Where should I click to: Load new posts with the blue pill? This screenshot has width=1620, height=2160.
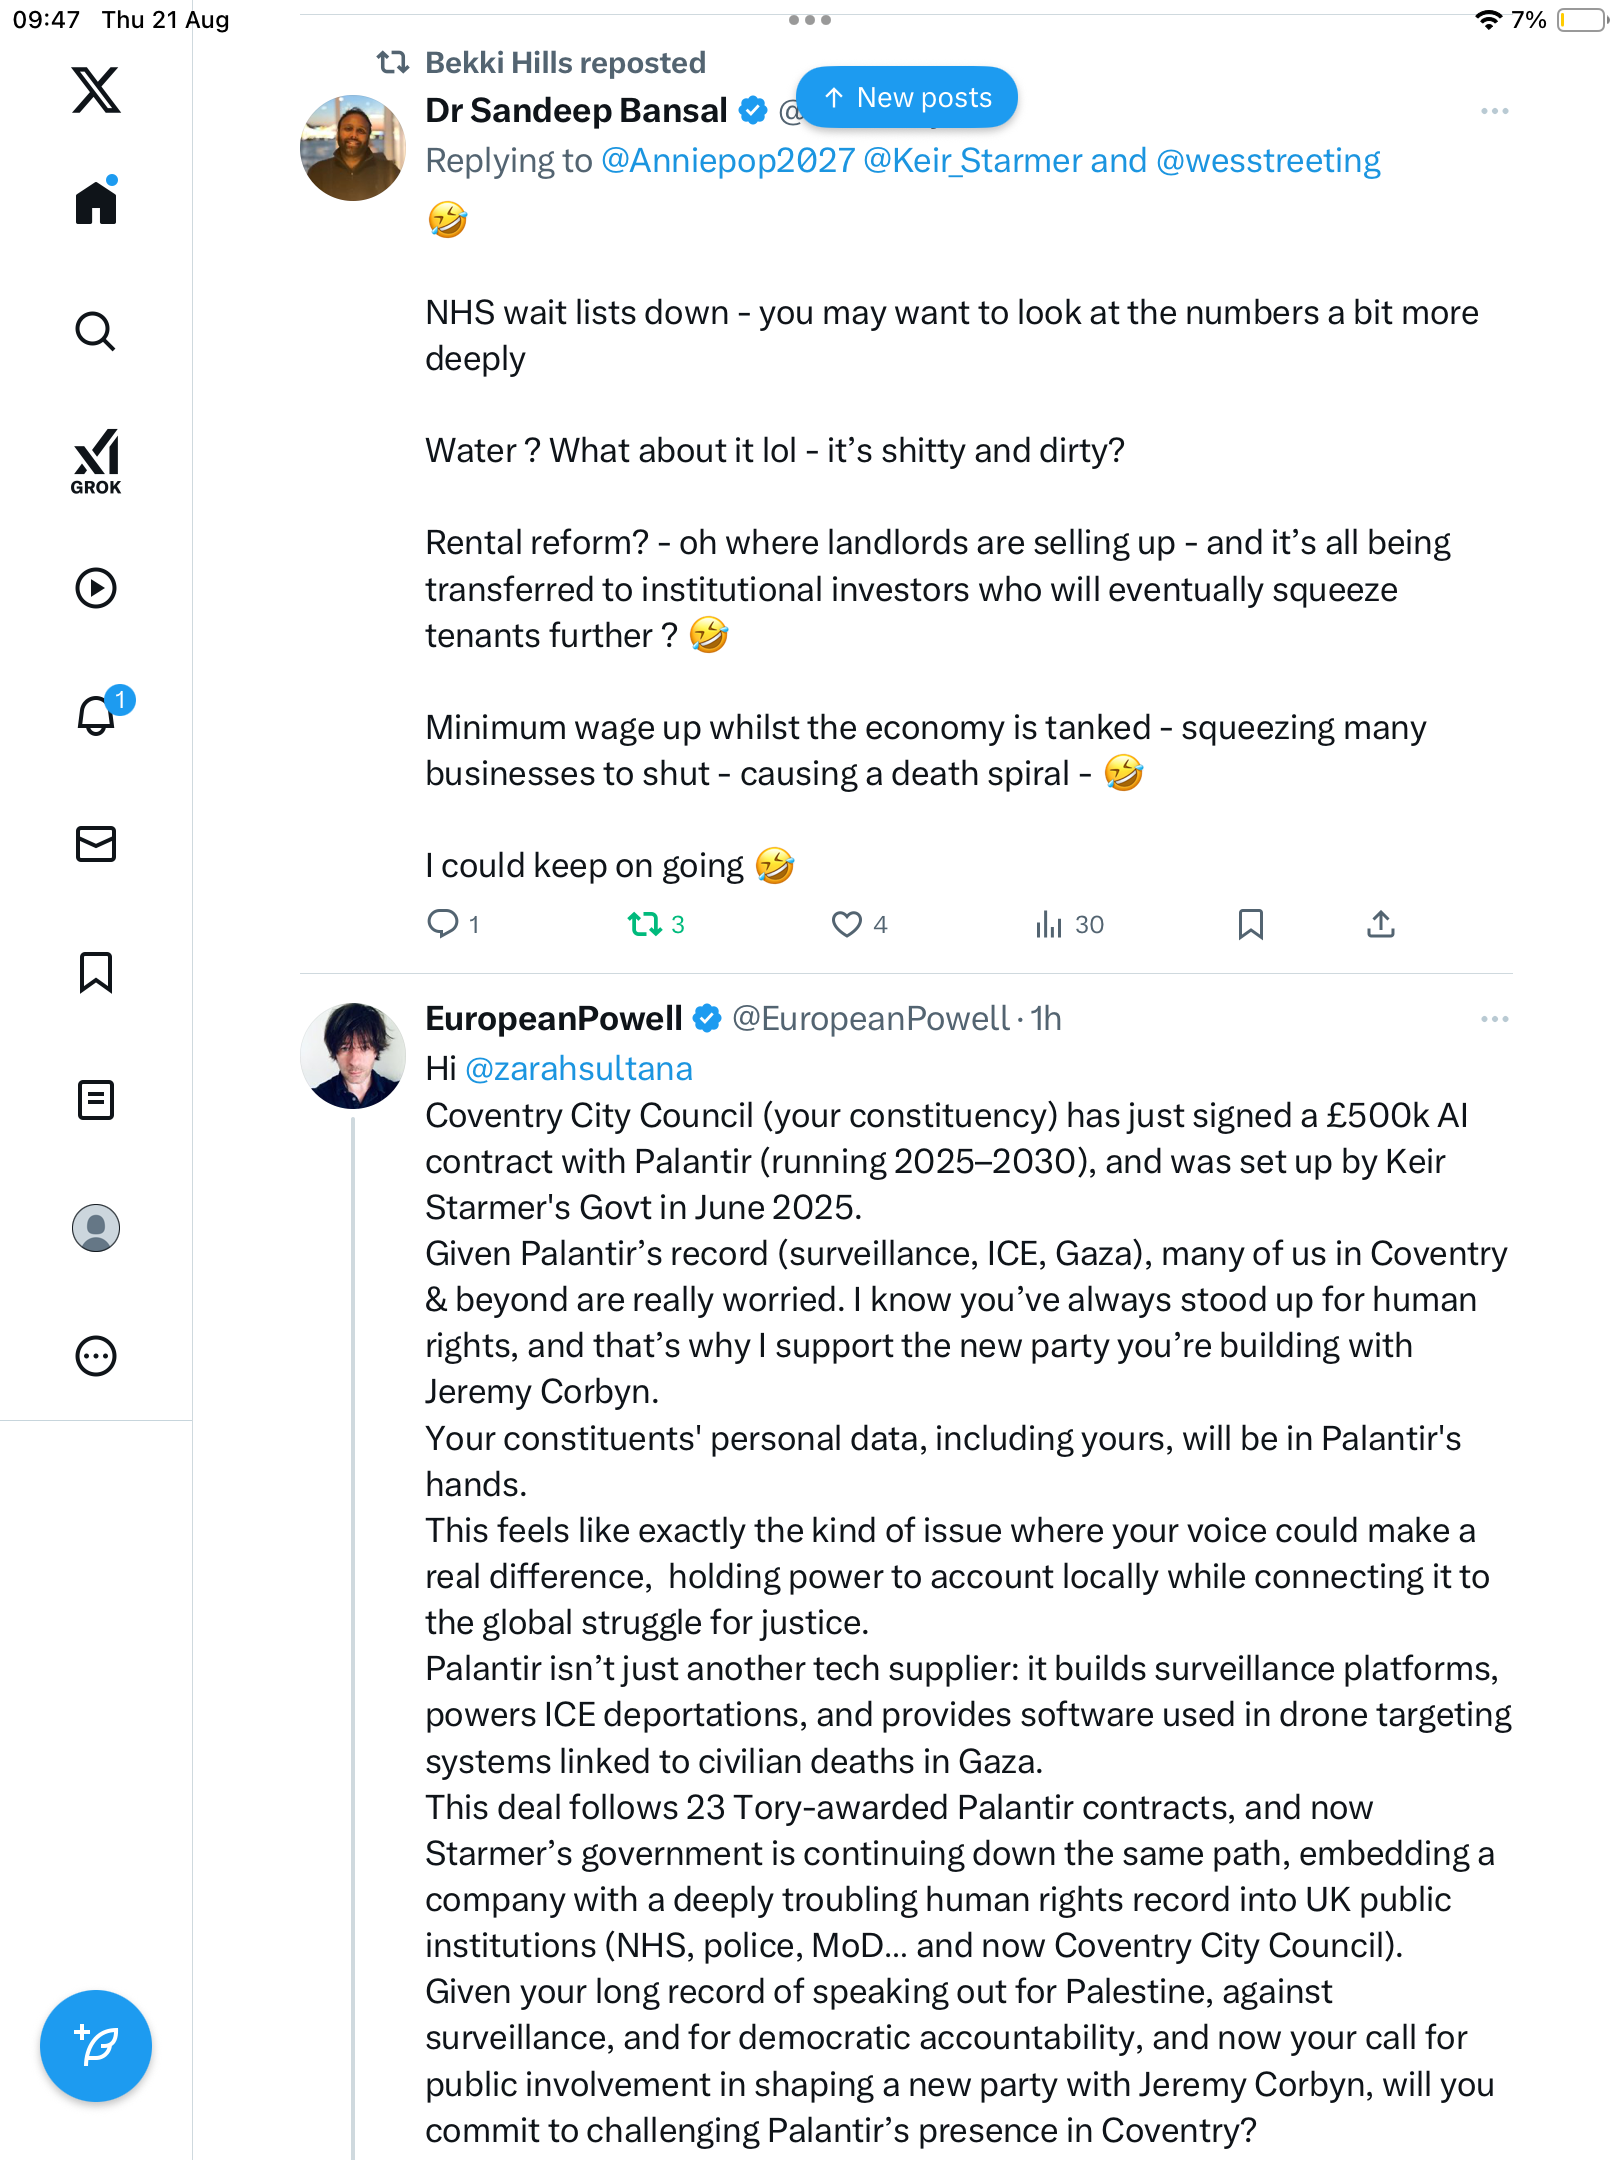(907, 98)
